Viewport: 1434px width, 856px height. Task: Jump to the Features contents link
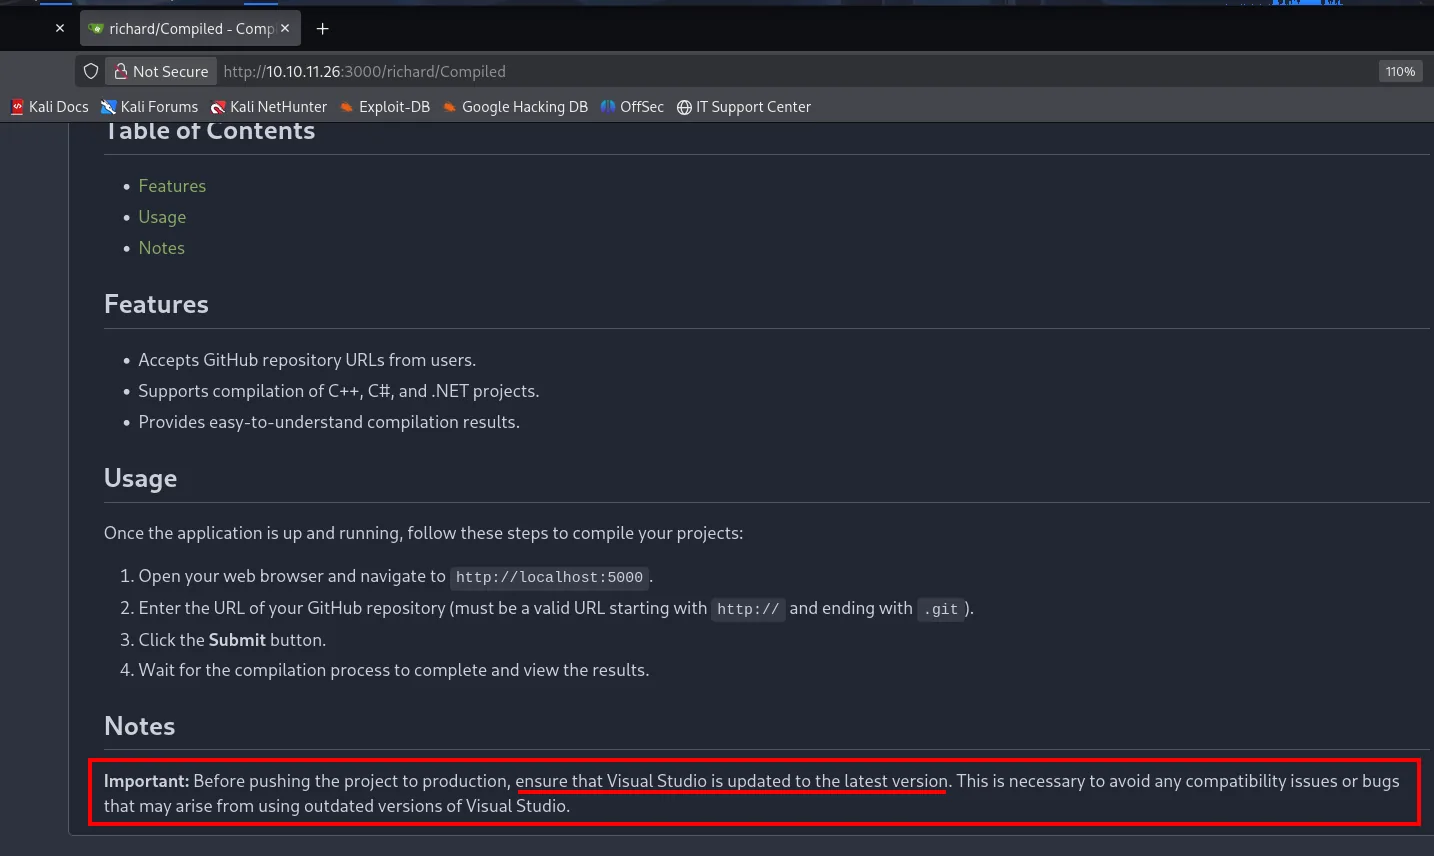point(172,186)
